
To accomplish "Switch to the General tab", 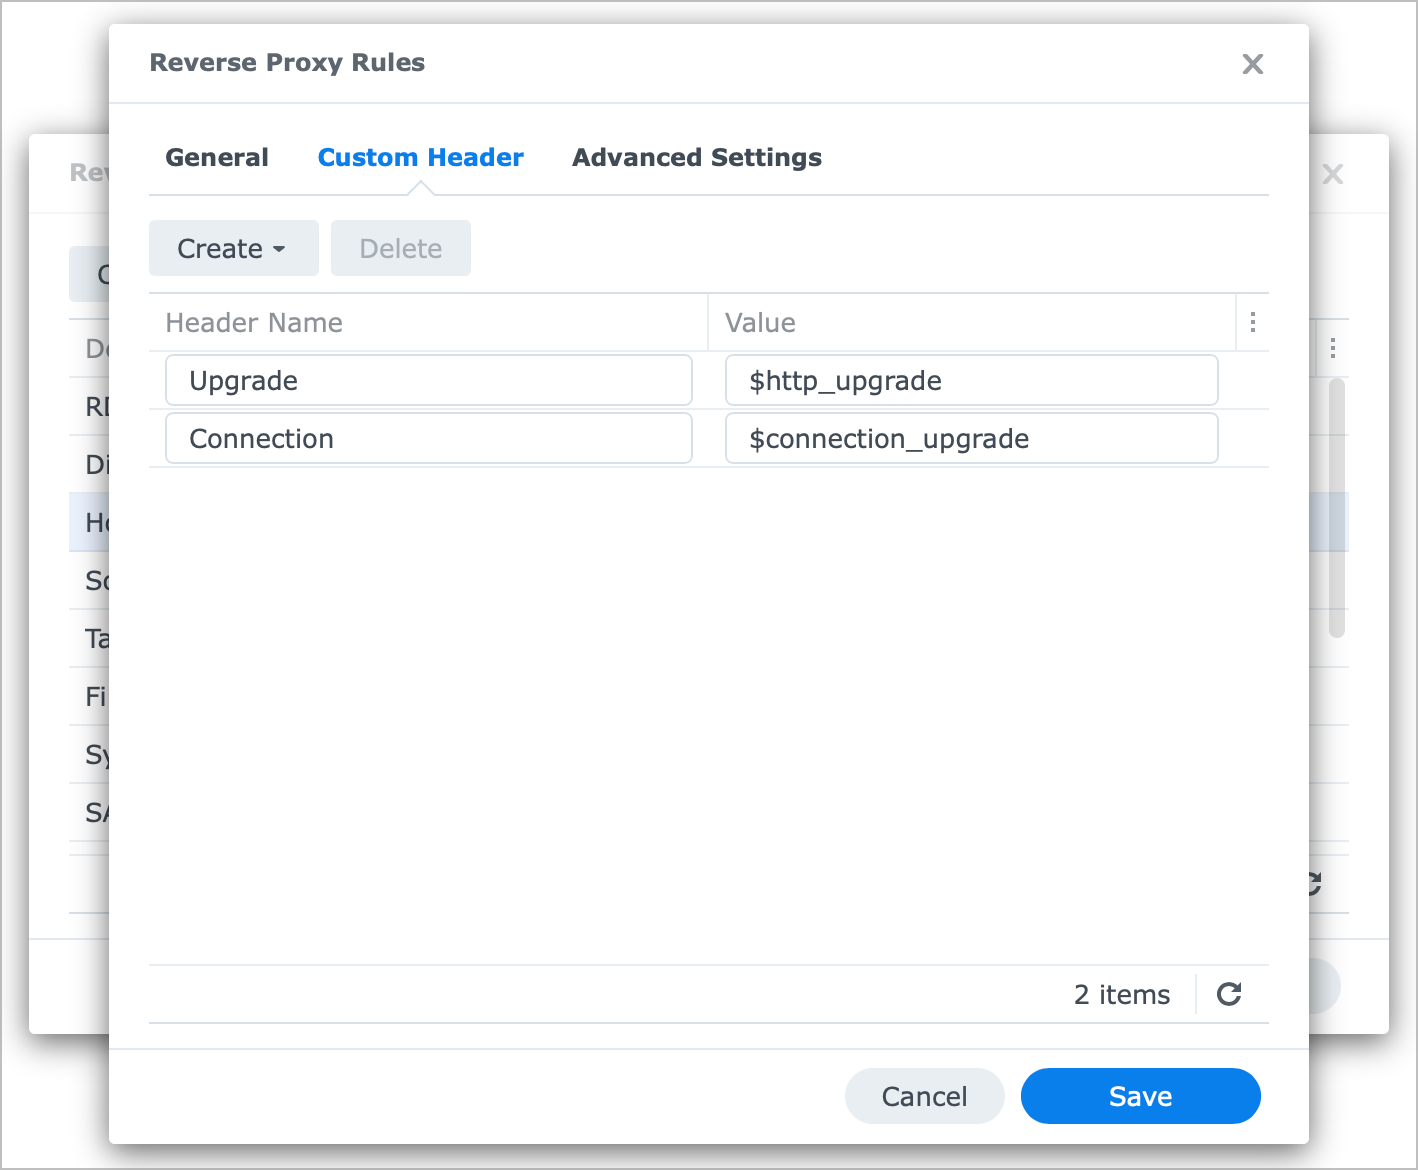I will click(217, 157).
